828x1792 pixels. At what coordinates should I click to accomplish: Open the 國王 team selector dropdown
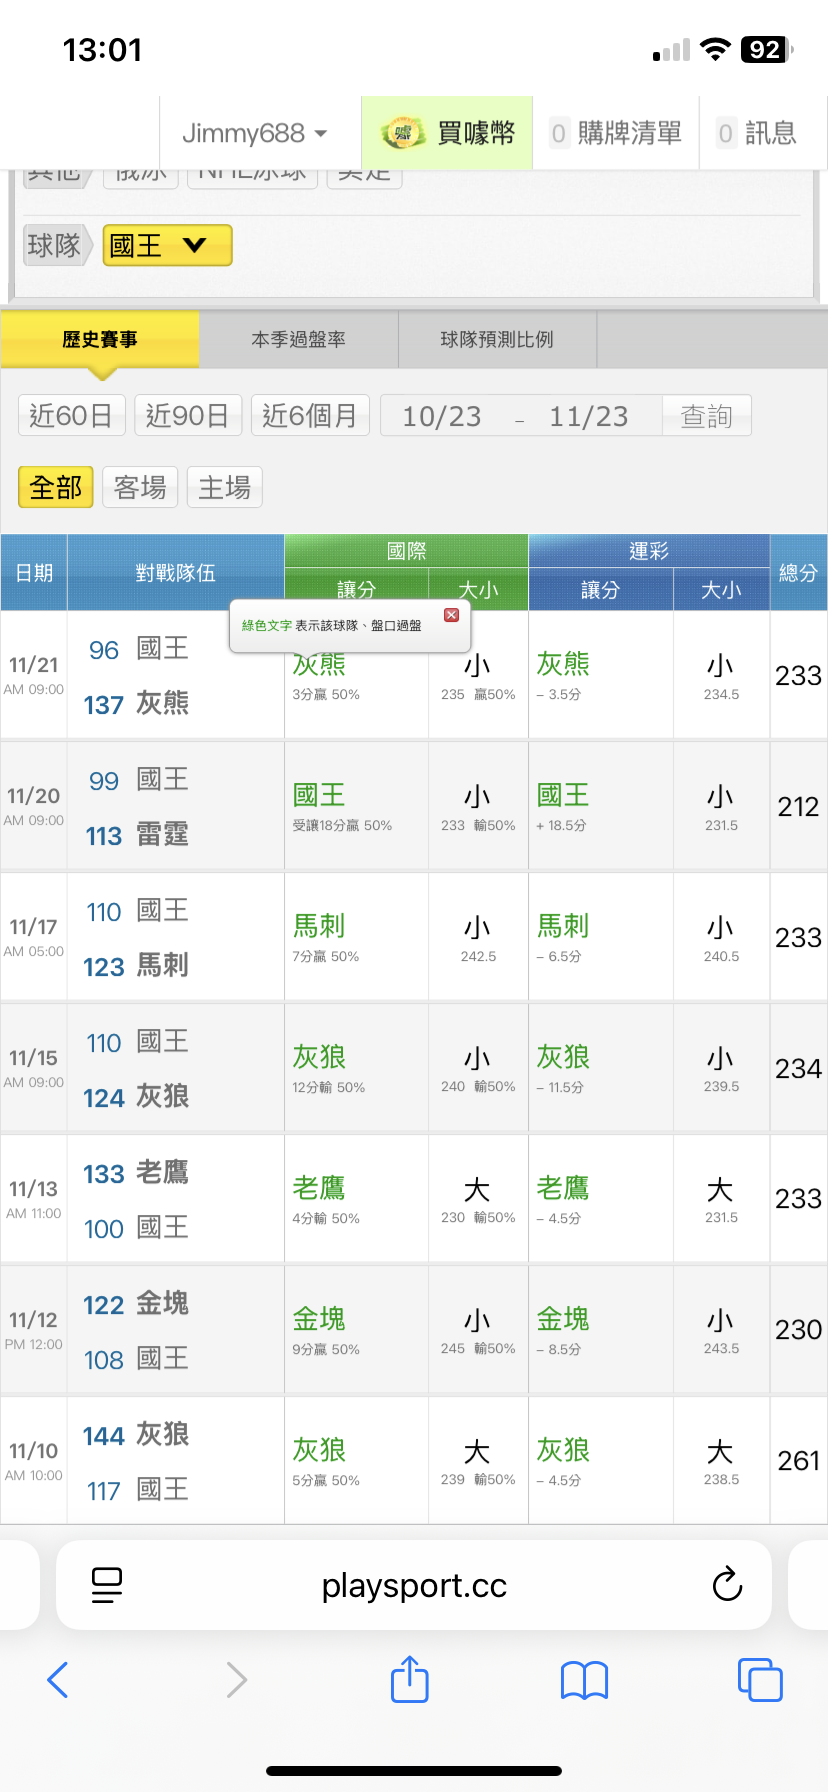(x=167, y=245)
